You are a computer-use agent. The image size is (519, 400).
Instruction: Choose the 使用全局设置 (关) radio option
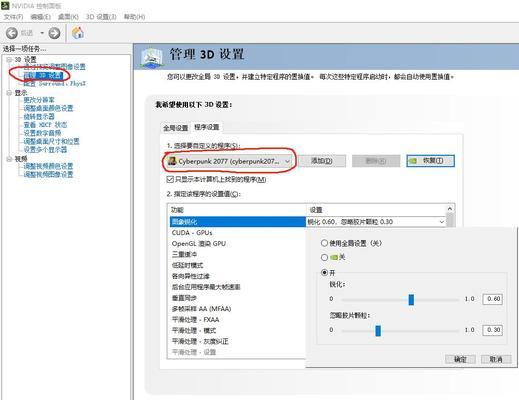[x=324, y=243]
